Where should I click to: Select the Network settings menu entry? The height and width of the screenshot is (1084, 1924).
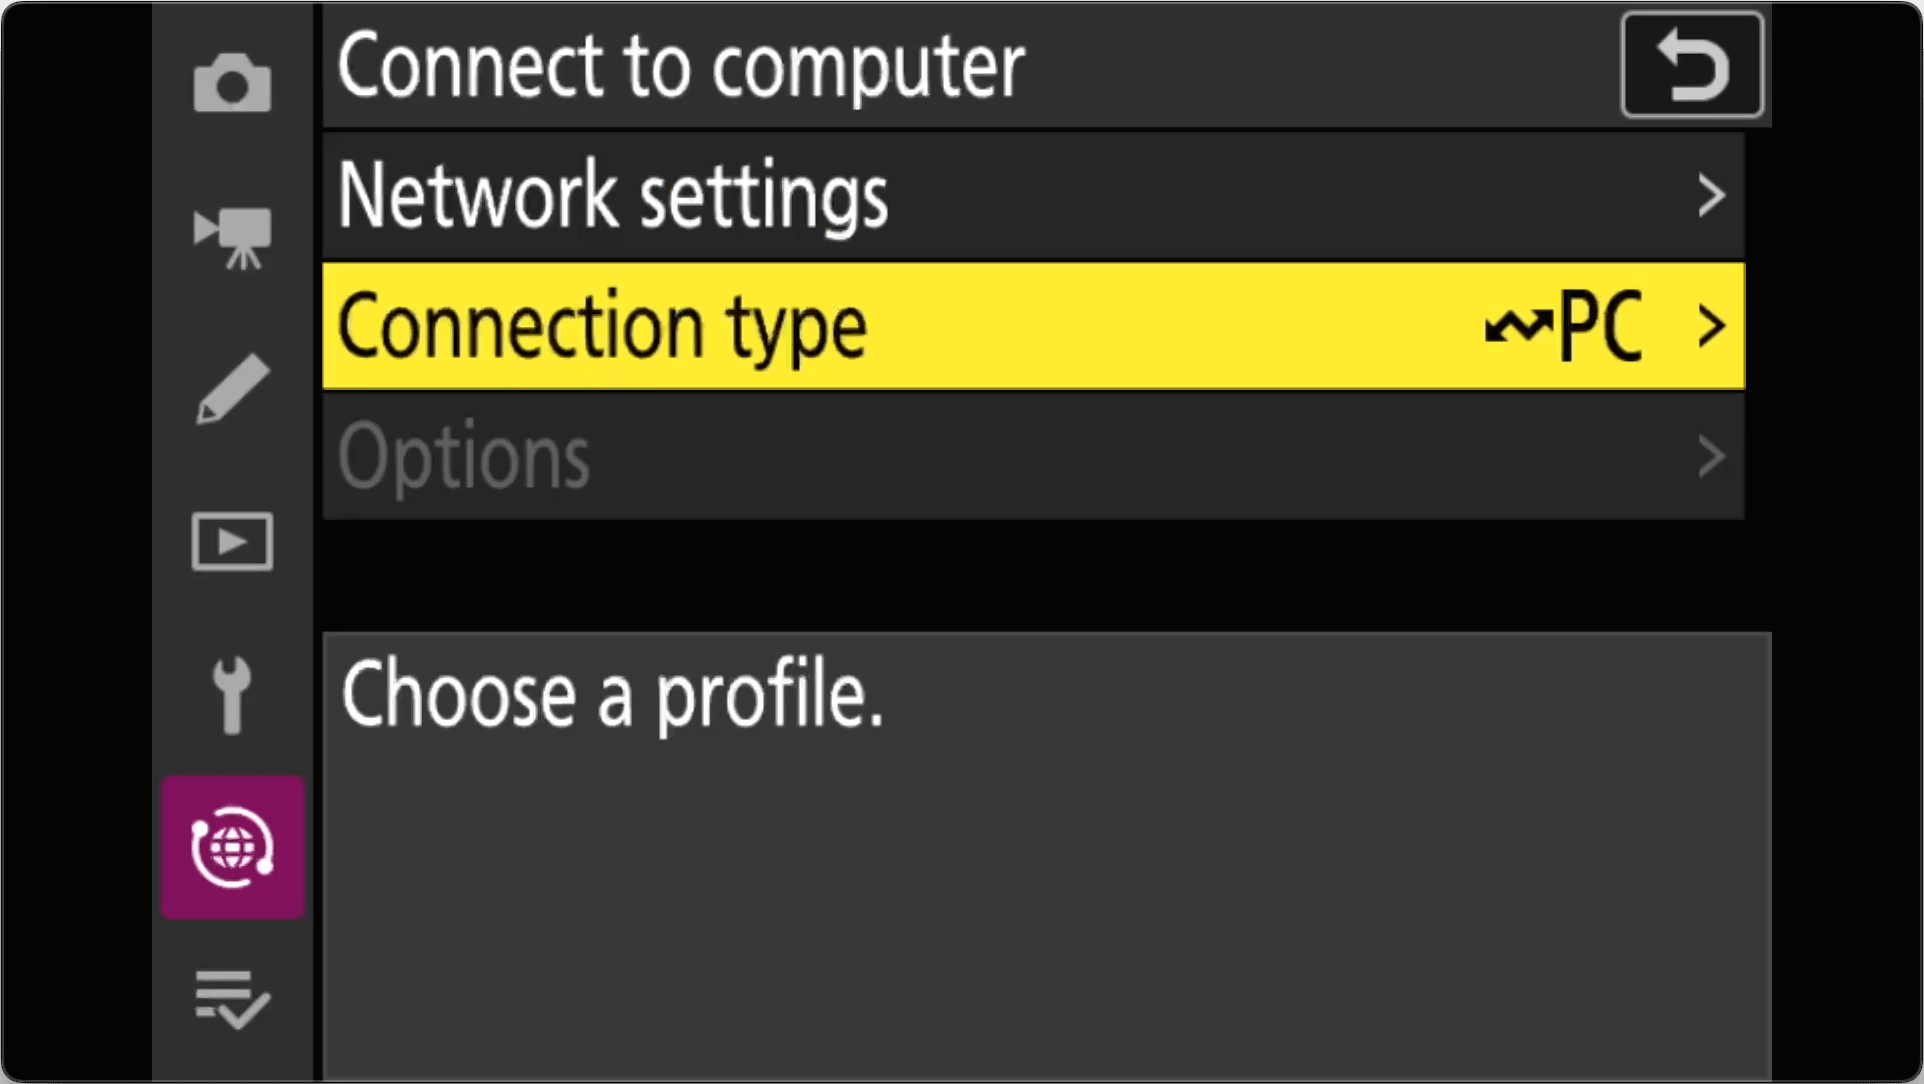click(x=612, y=195)
